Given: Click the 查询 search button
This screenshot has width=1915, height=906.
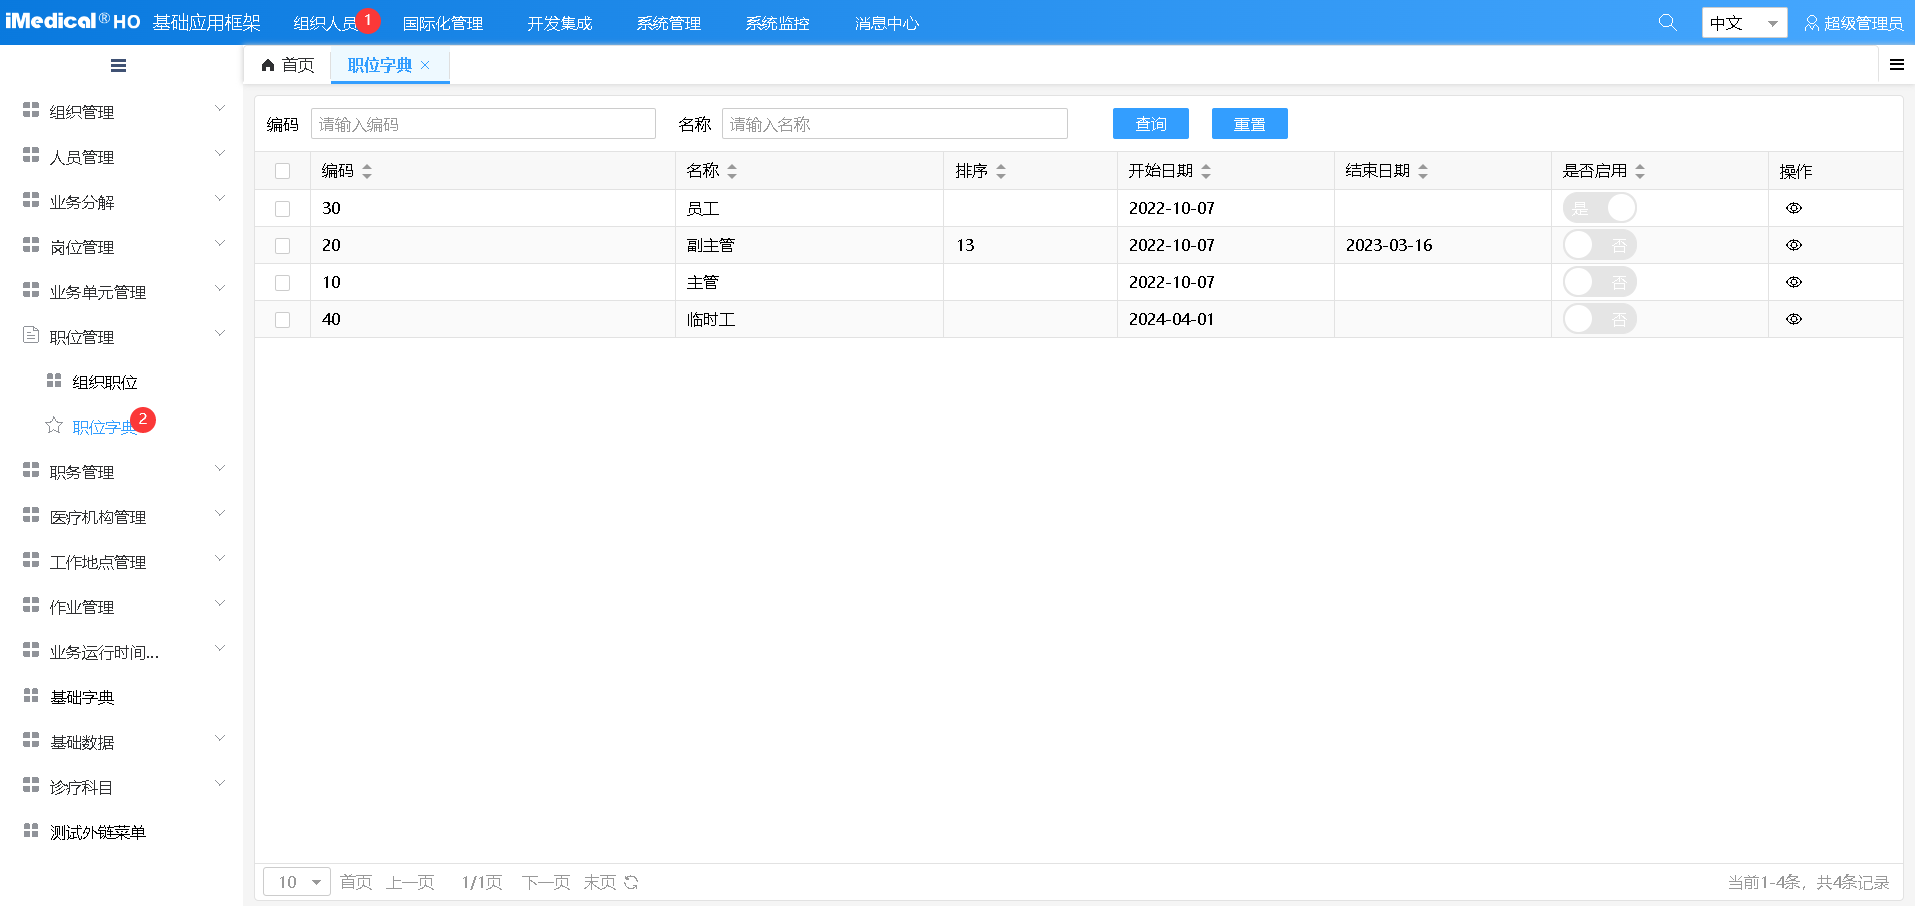Looking at the screenshot, I should (1150, 123).
